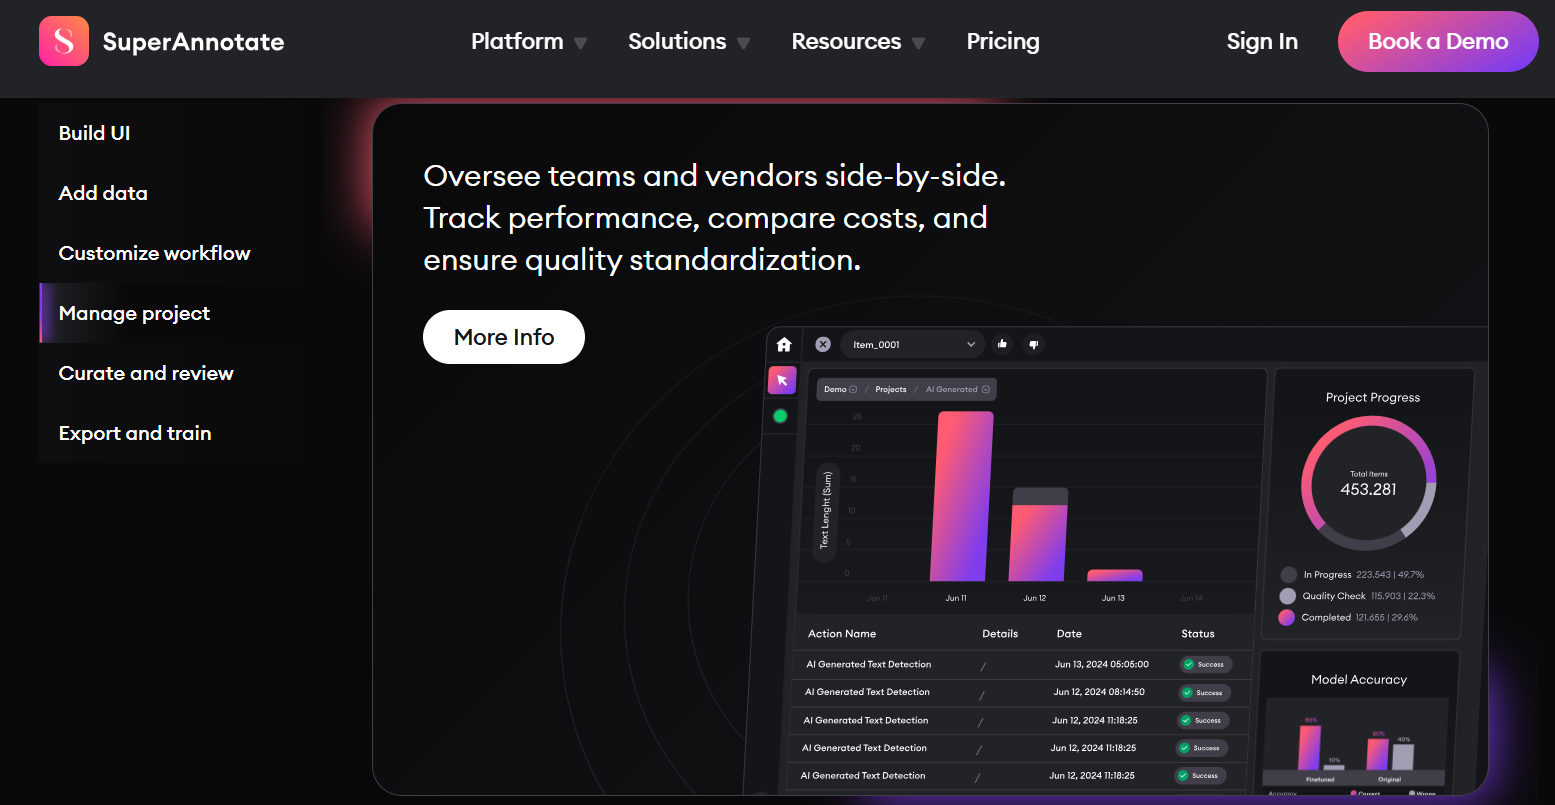Click the green status dot in the sidebar

(x=780, y=416)
